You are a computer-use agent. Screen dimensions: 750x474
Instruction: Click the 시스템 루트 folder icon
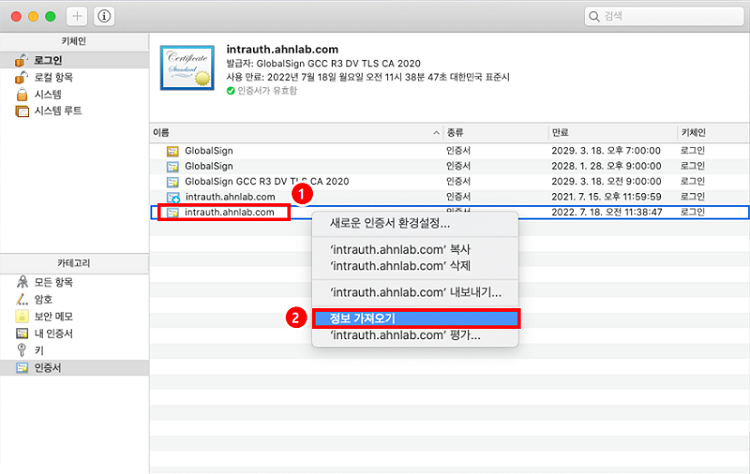click(x=22, y=111)
